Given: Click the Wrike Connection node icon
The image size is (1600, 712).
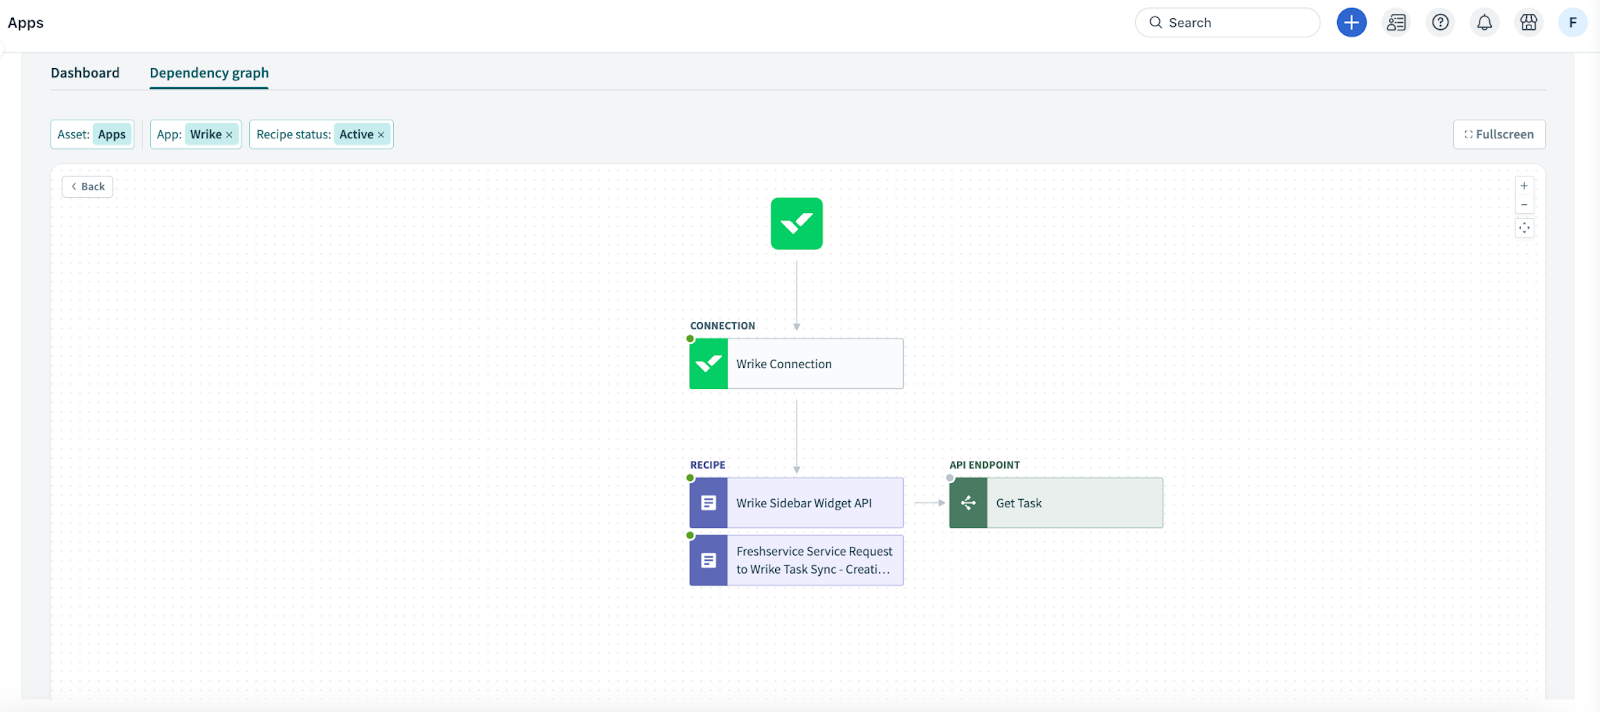Looking at the screenshot, I should [709, 364].
